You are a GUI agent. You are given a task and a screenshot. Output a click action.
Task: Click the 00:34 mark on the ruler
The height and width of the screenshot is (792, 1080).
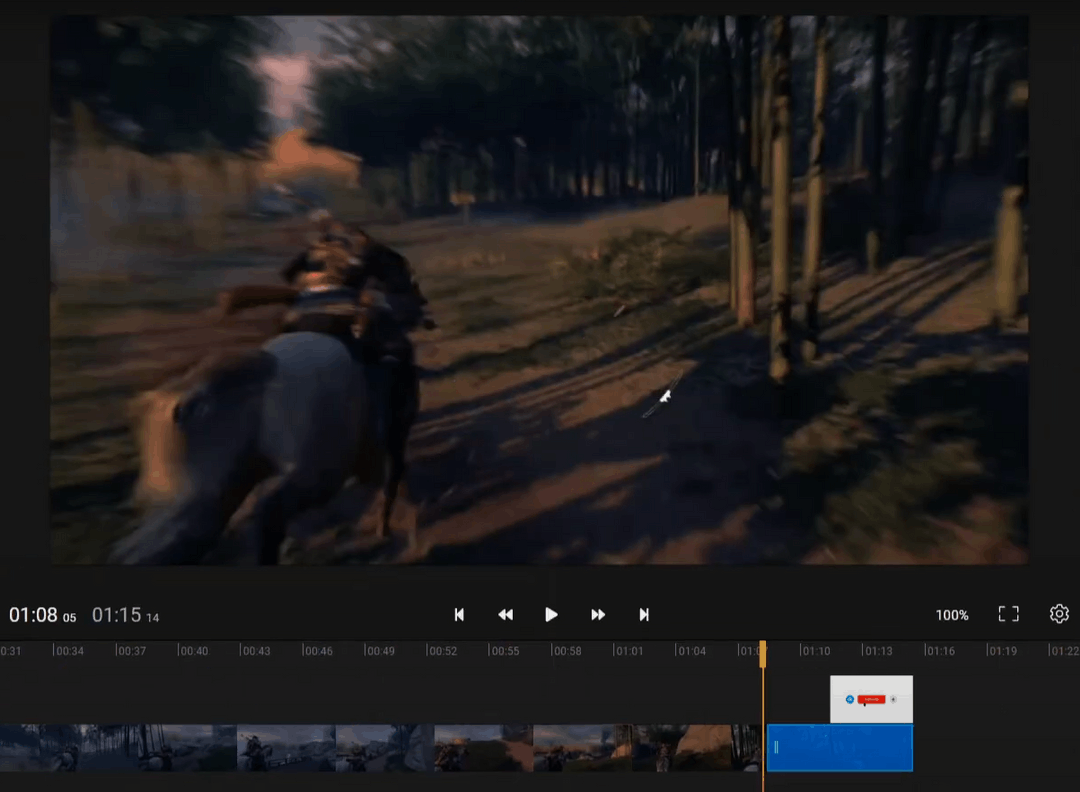point(69,651)
